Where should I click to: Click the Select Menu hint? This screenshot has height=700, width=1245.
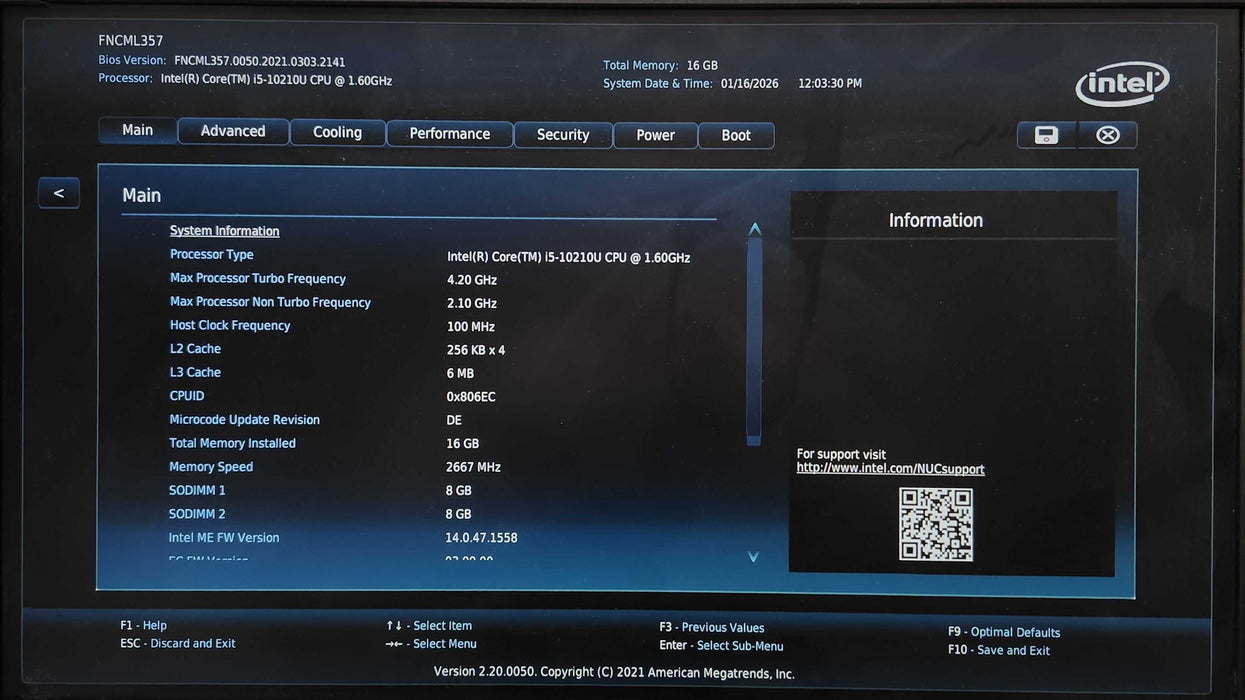pos(431,644)
